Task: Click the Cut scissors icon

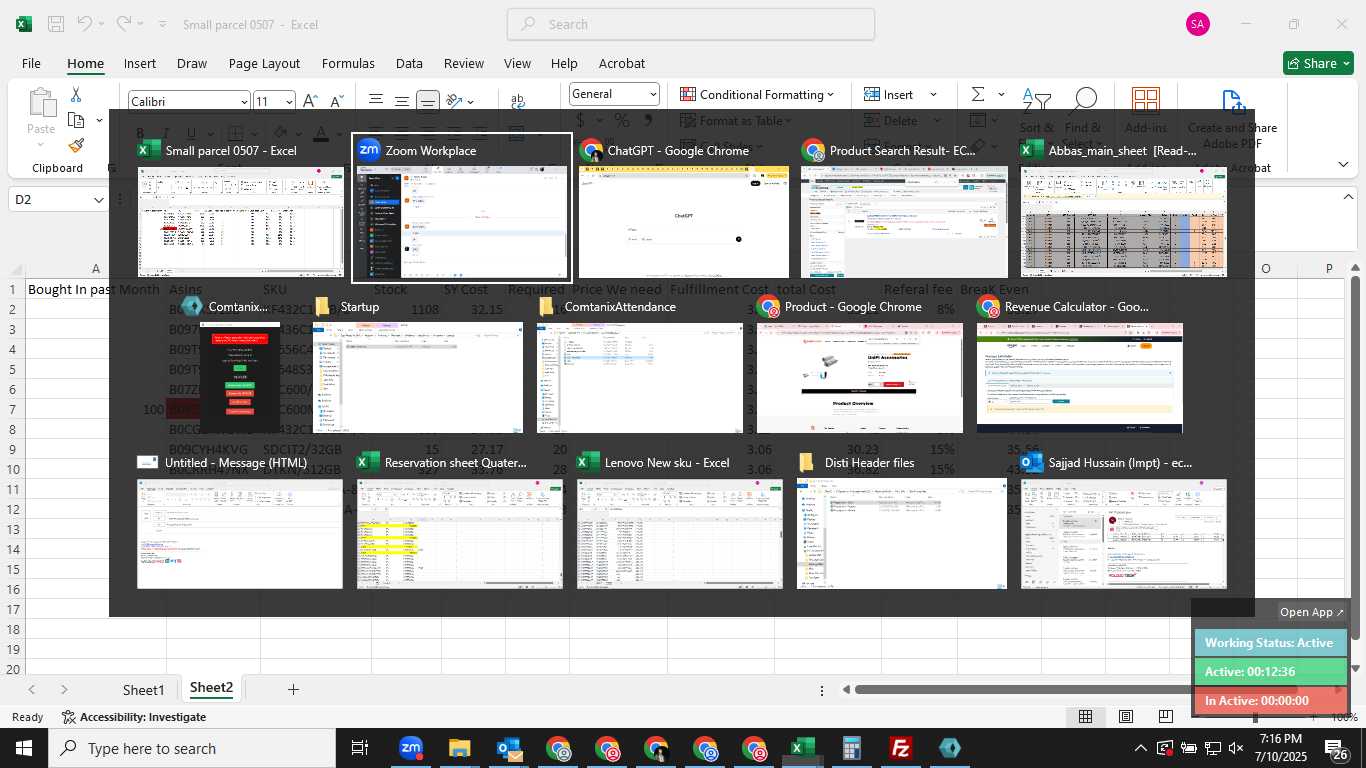Action: (x=76, y=95)
